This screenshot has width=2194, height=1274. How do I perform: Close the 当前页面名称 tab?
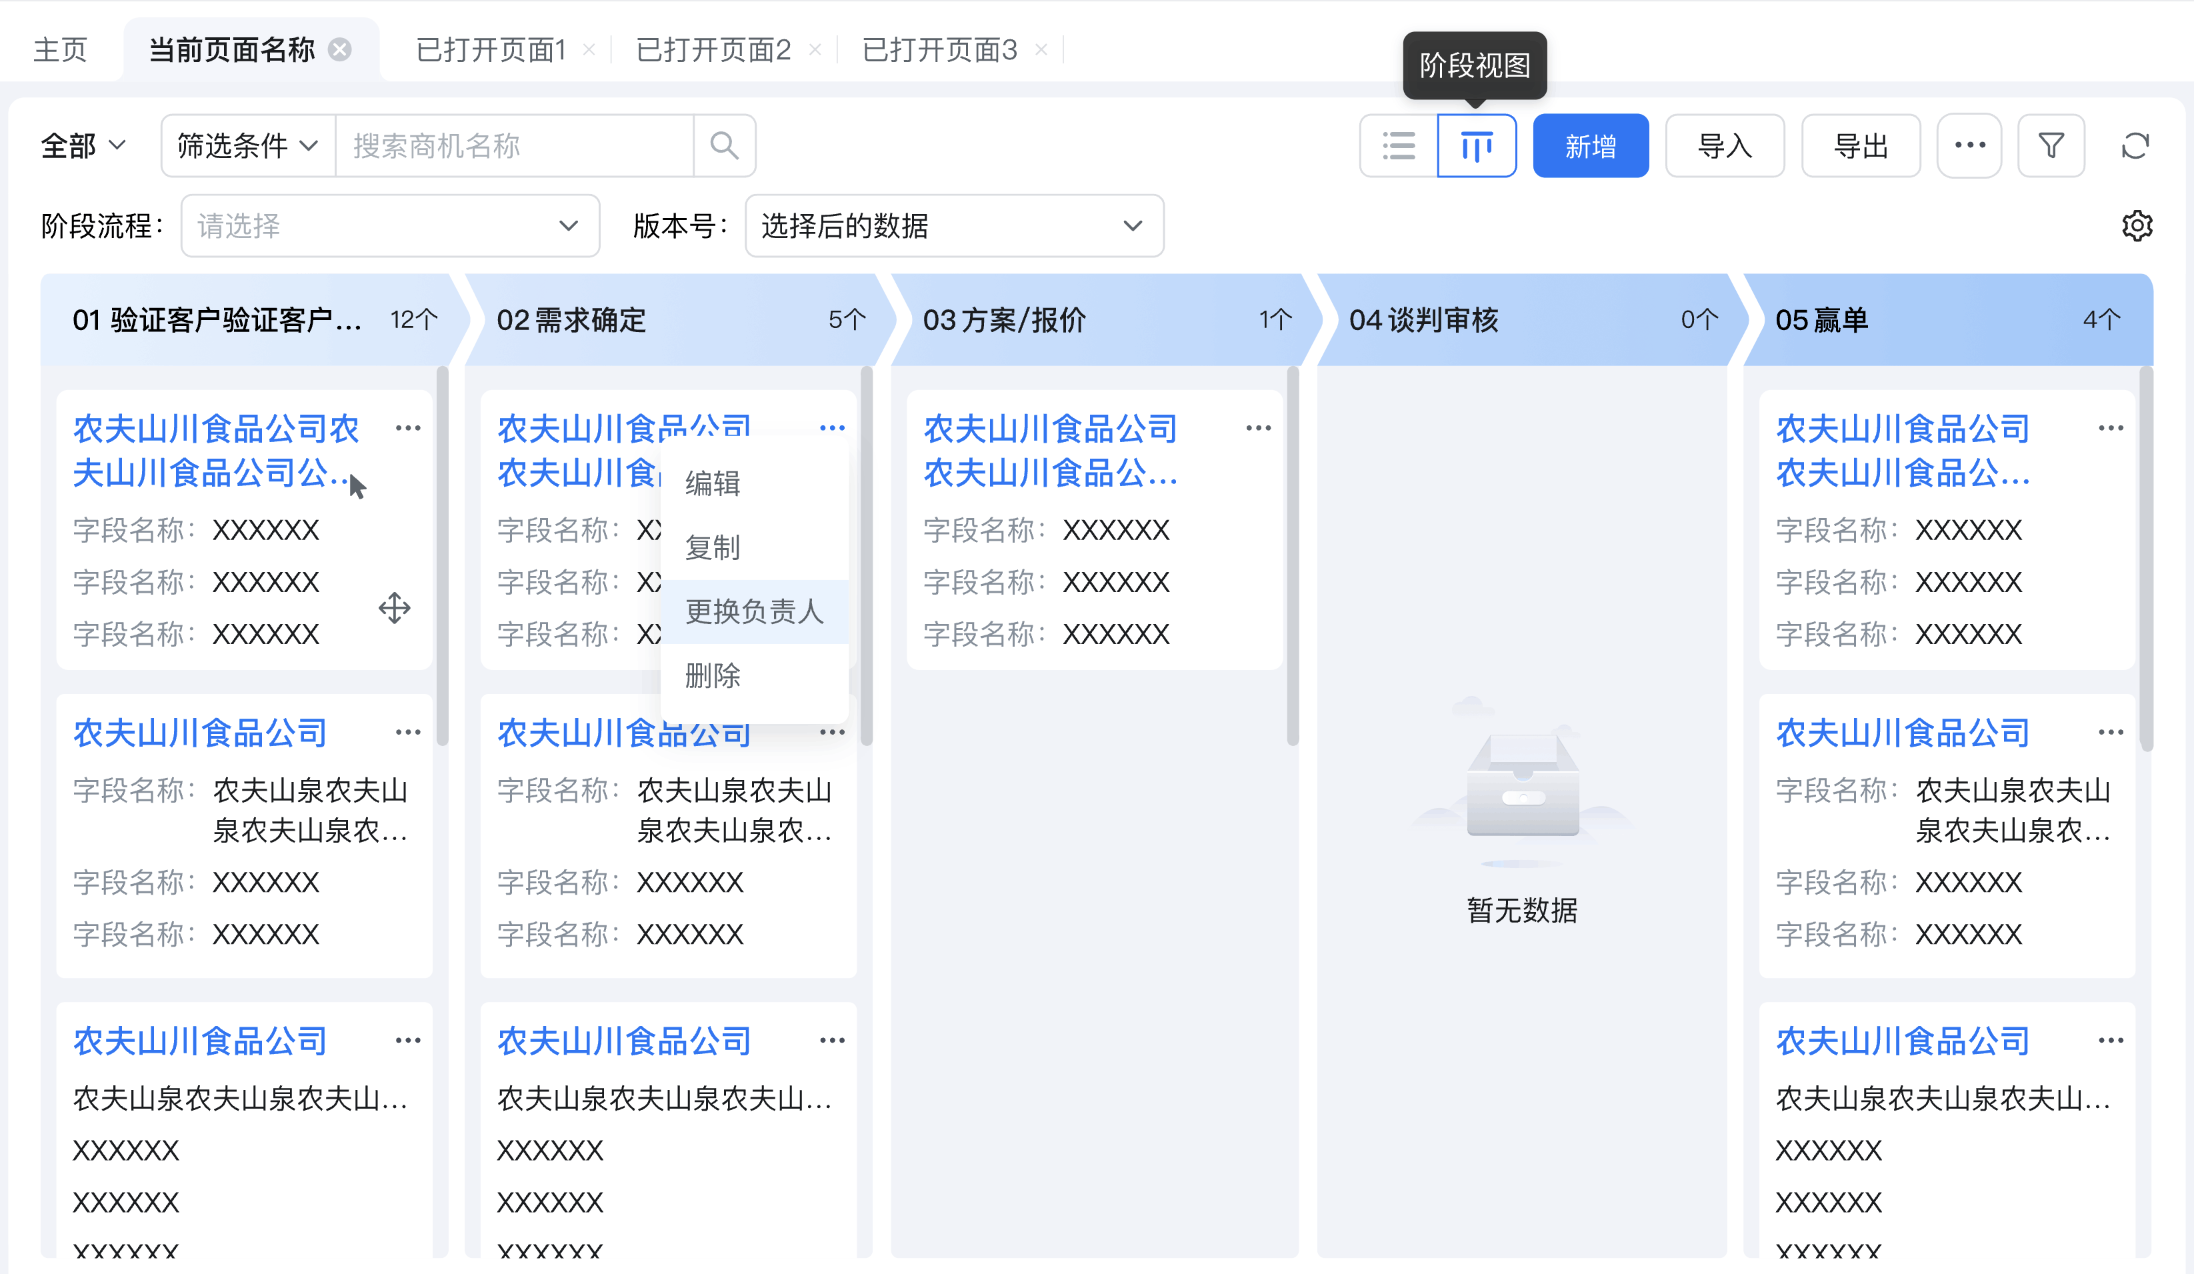click(341, 49)
